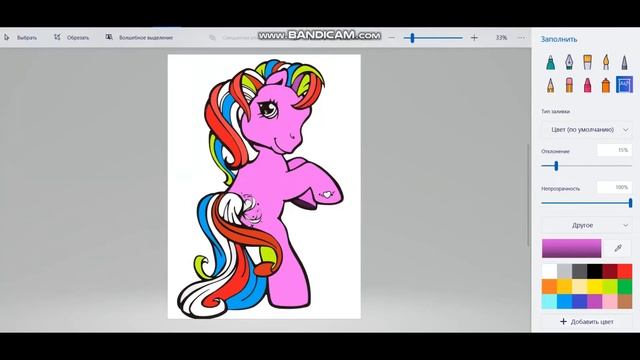Activate Волшебное выделение magic select
The height and width of the screenshot is (360, 640).
tap(139, 38)
